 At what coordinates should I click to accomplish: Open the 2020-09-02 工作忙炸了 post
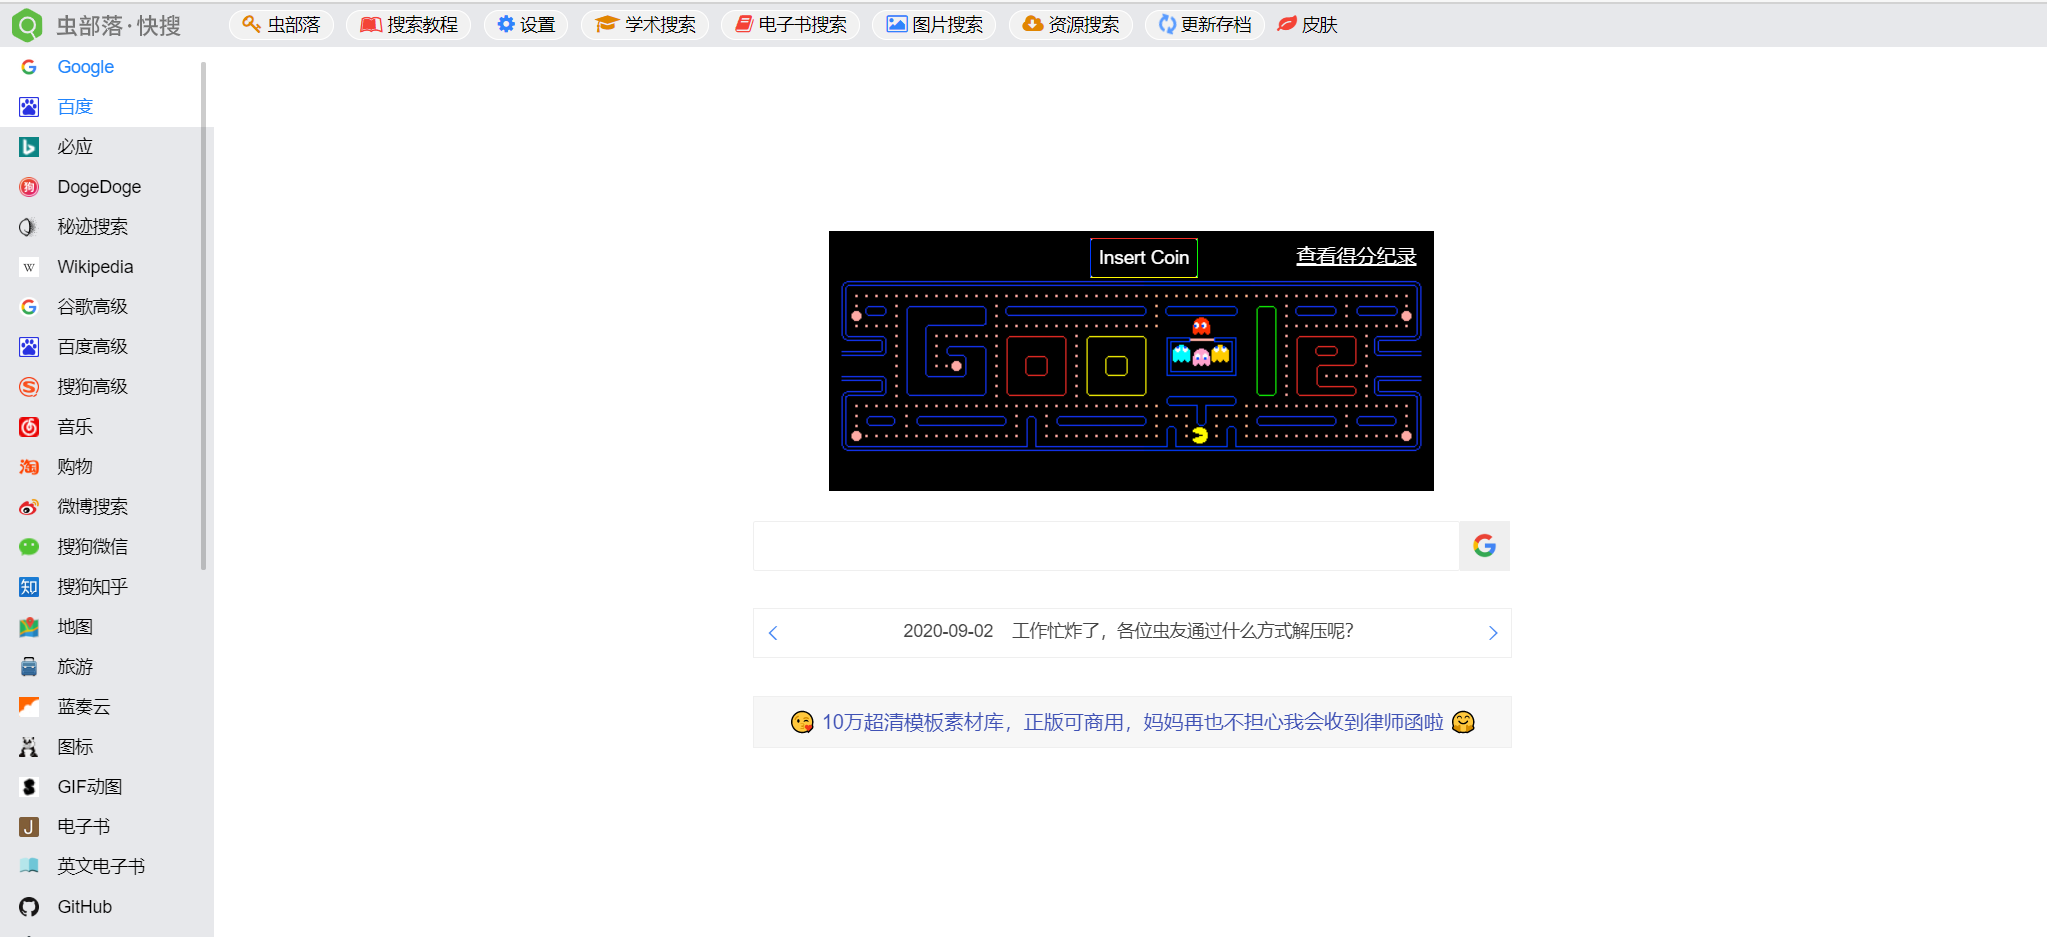pos(1128,631)
